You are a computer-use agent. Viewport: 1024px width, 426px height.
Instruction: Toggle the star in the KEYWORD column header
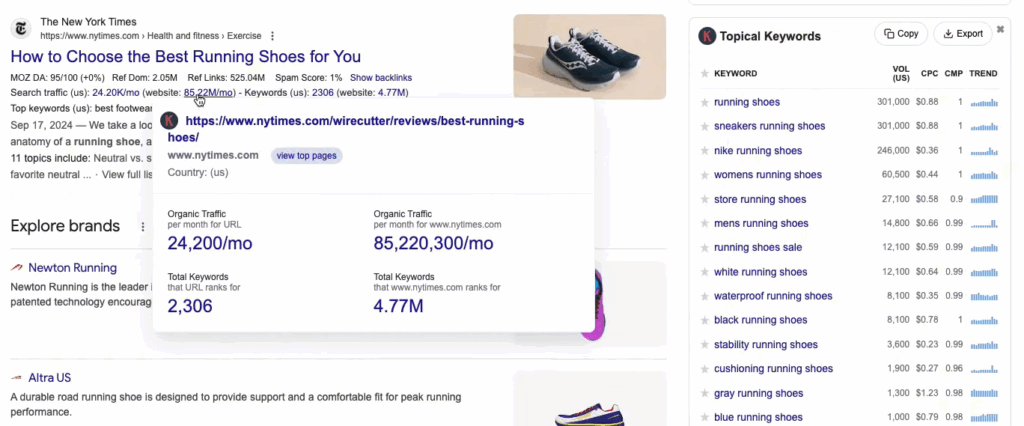tap(705, 74)
